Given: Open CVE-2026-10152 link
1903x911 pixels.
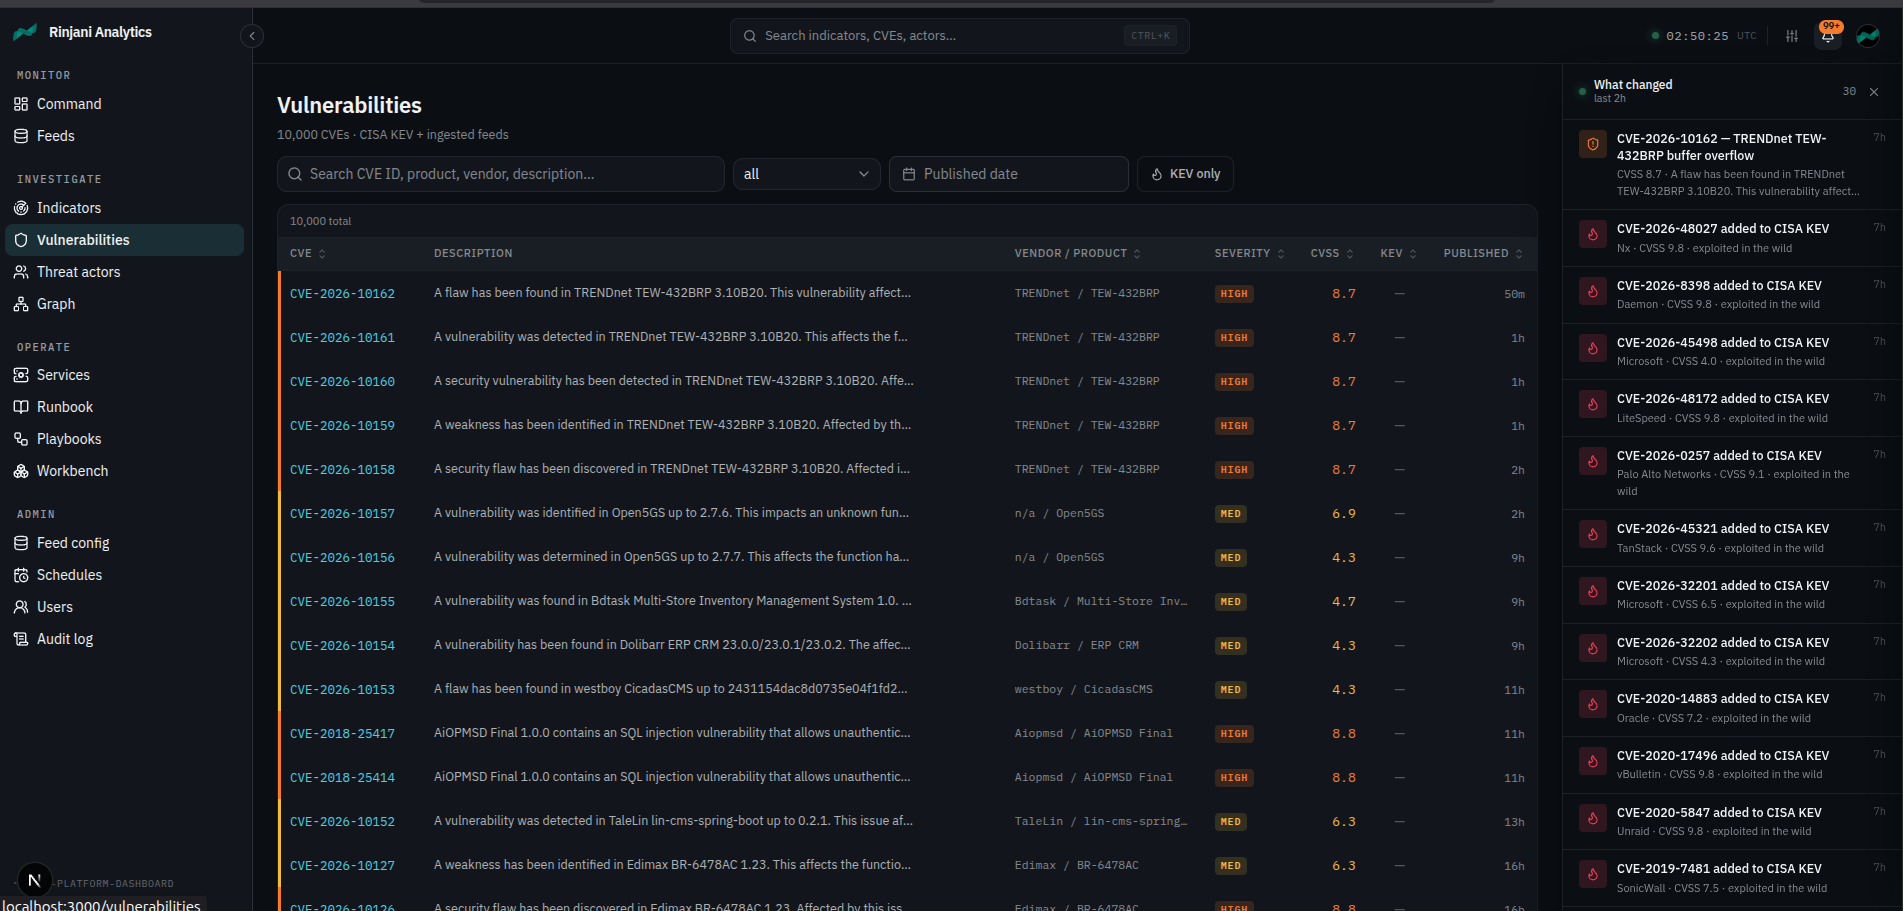Looking at the screenshot, I should (342, 822).
